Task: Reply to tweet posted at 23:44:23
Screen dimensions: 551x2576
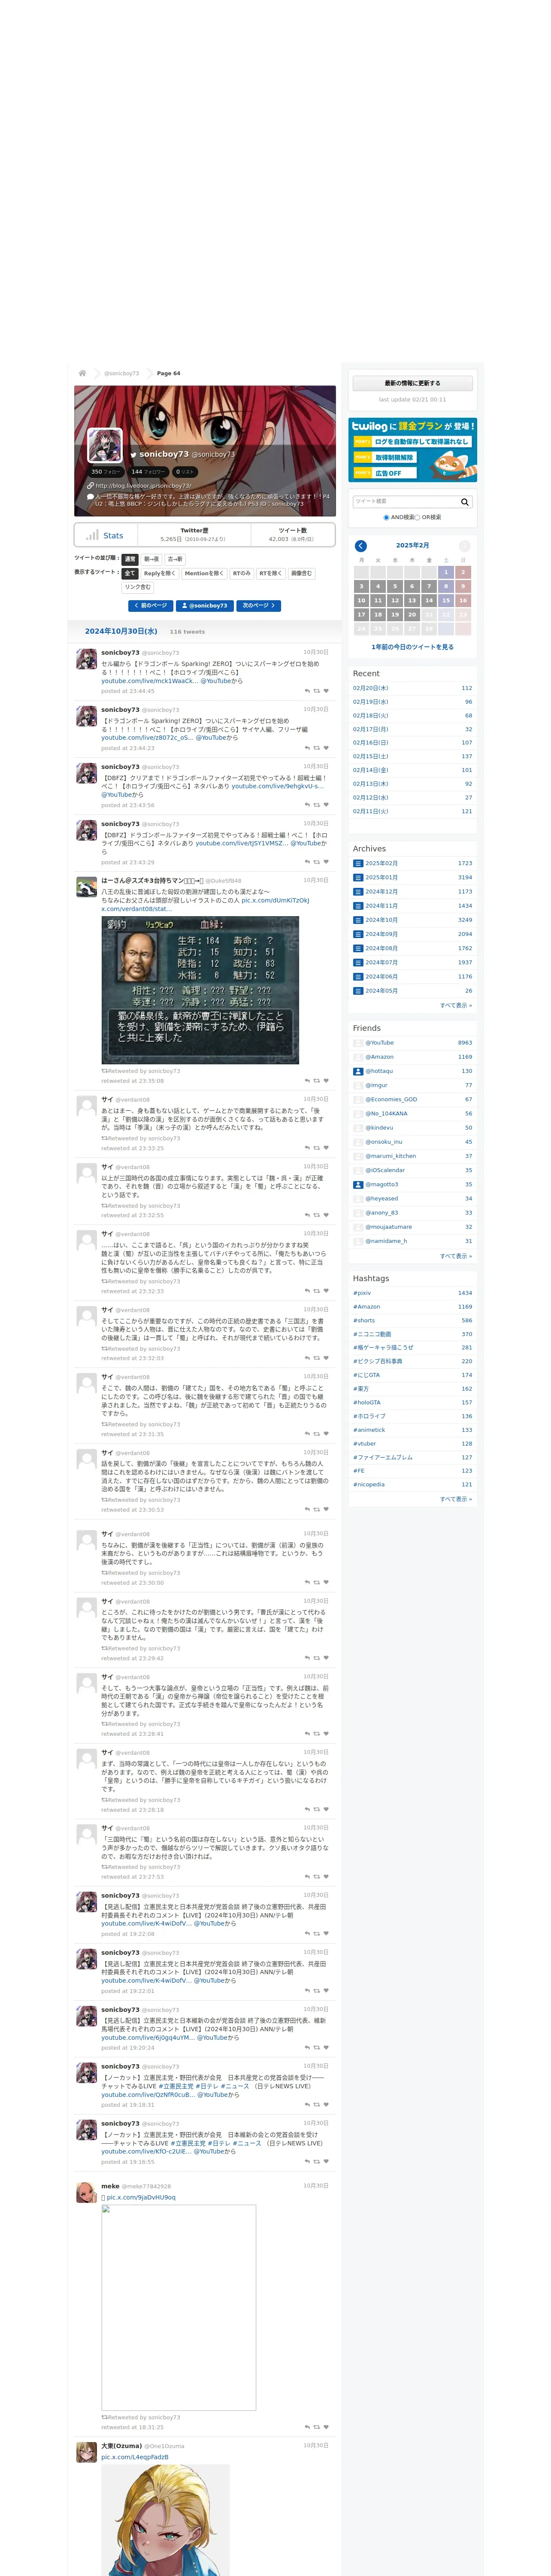Action: pos(307,748)
